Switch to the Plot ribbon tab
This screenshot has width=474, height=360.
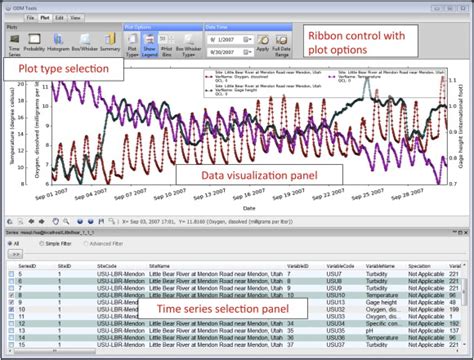pos(45,18)
